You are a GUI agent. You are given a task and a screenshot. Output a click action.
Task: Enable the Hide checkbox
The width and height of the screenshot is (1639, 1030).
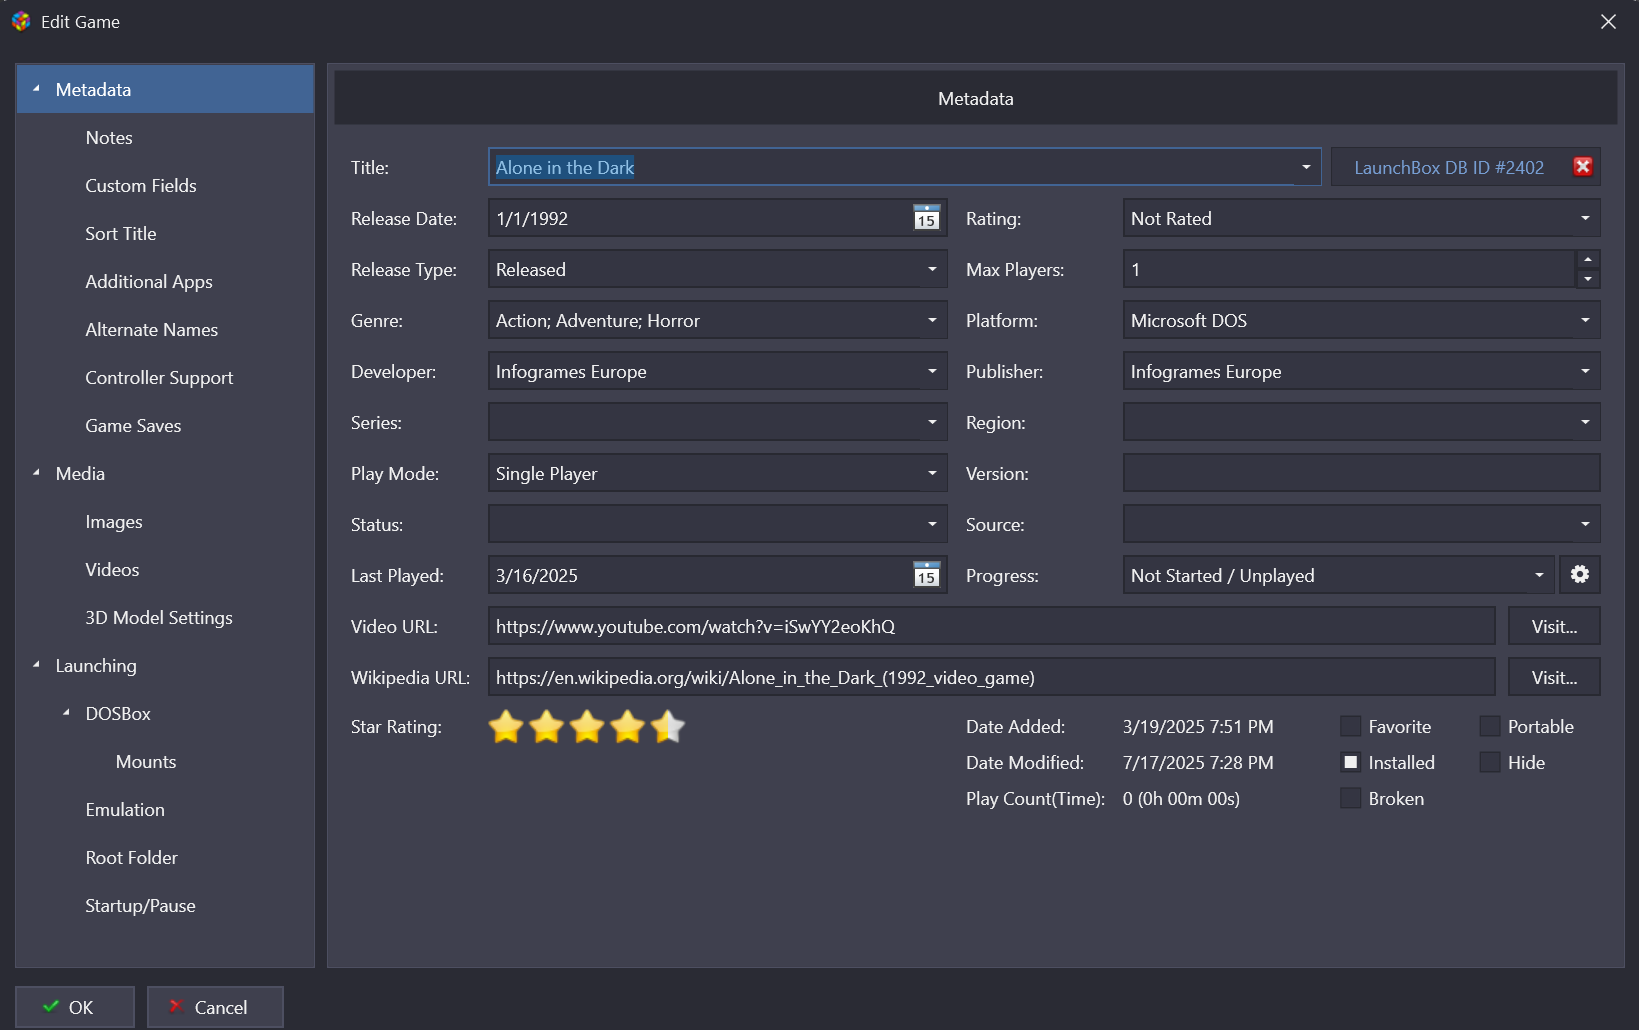[x=1490, y=762]
